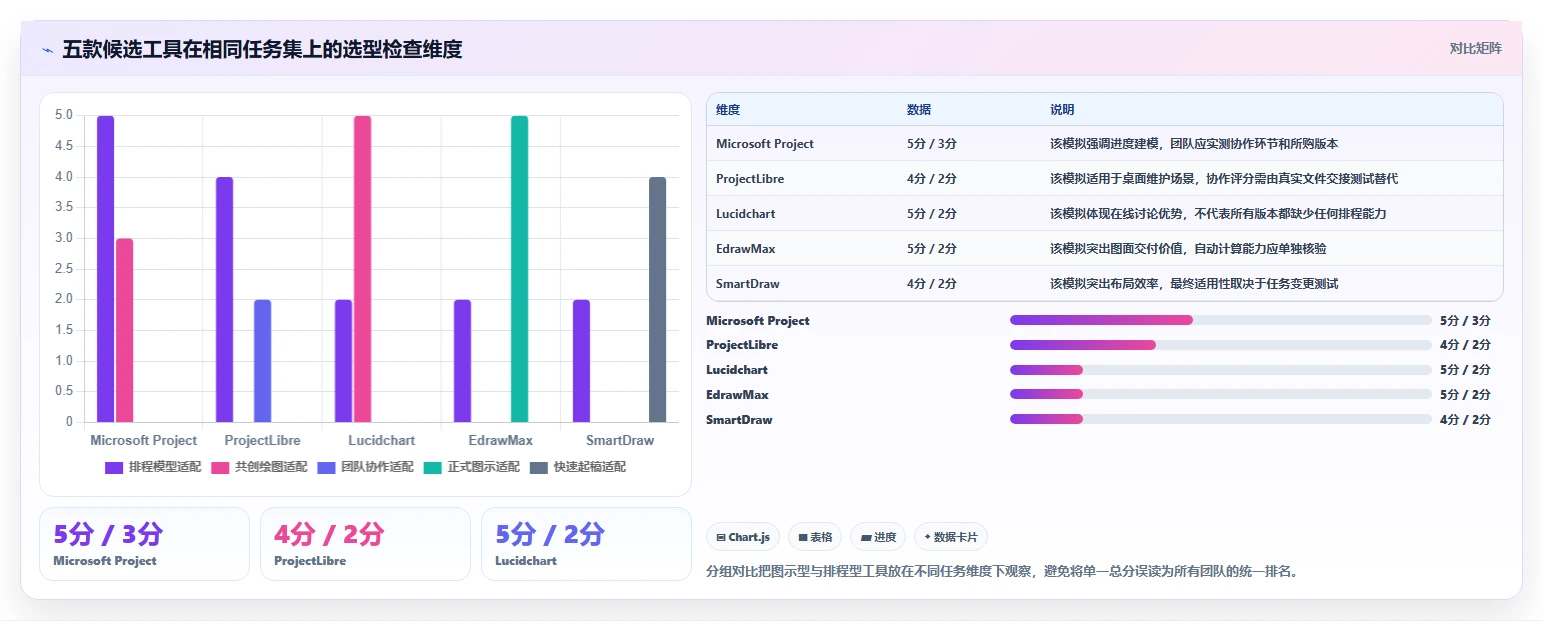Click 5分 / 3分 in the Microsoft Project table row

point(932,144)
